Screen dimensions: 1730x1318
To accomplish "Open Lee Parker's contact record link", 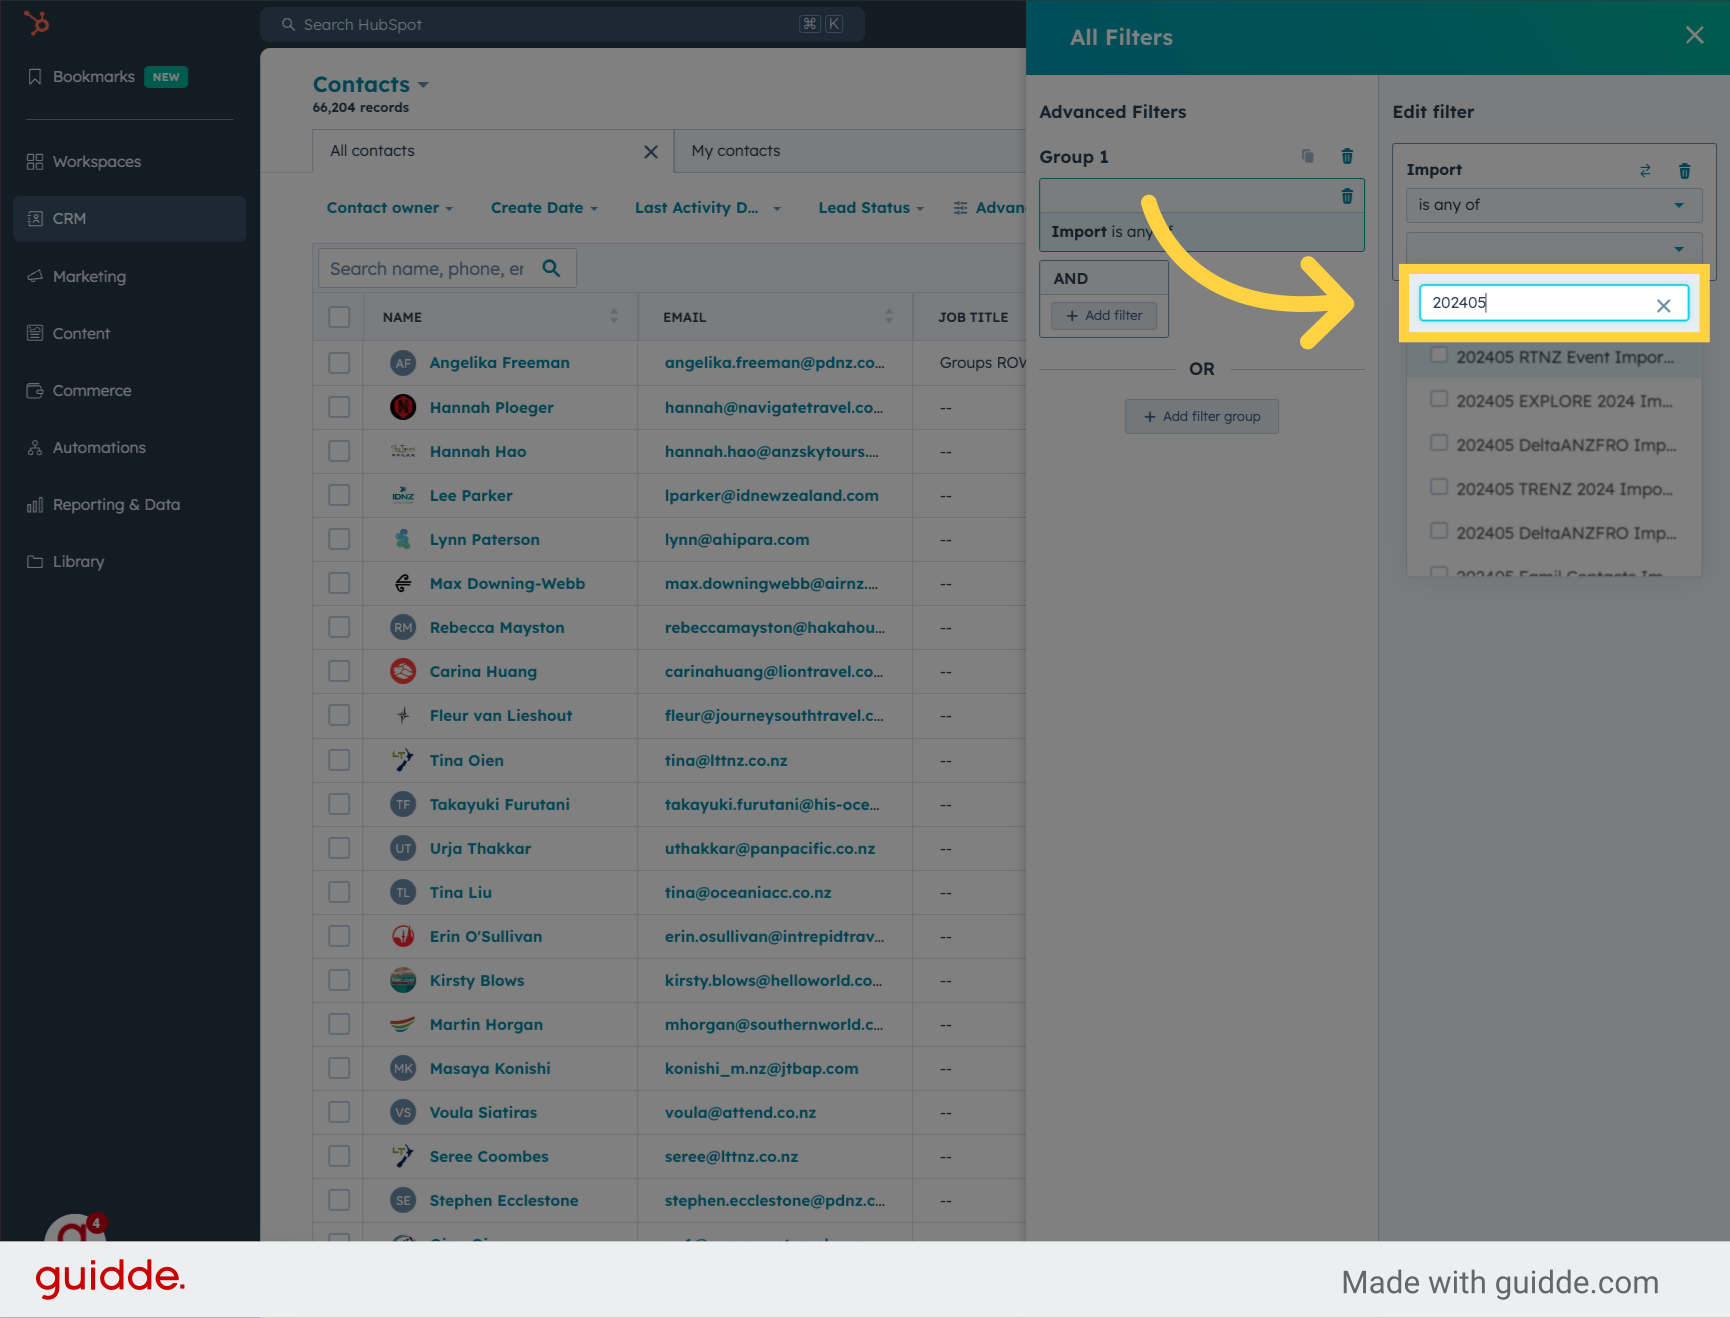I will [x=470, y=495].
